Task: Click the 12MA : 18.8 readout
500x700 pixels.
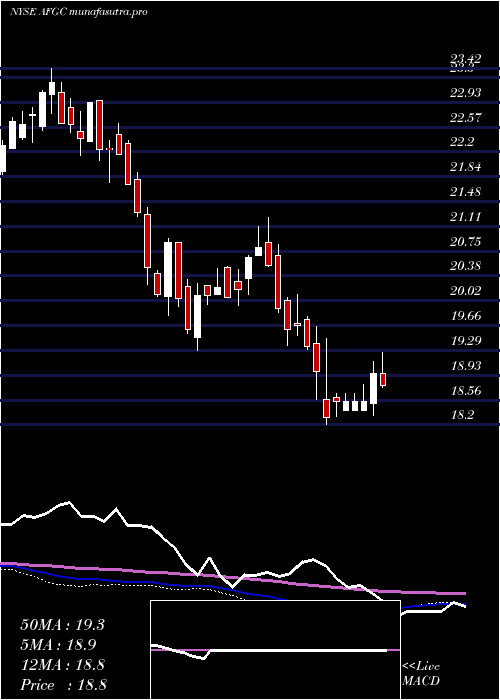Action: pyautogui.click(x=62, y=665)
